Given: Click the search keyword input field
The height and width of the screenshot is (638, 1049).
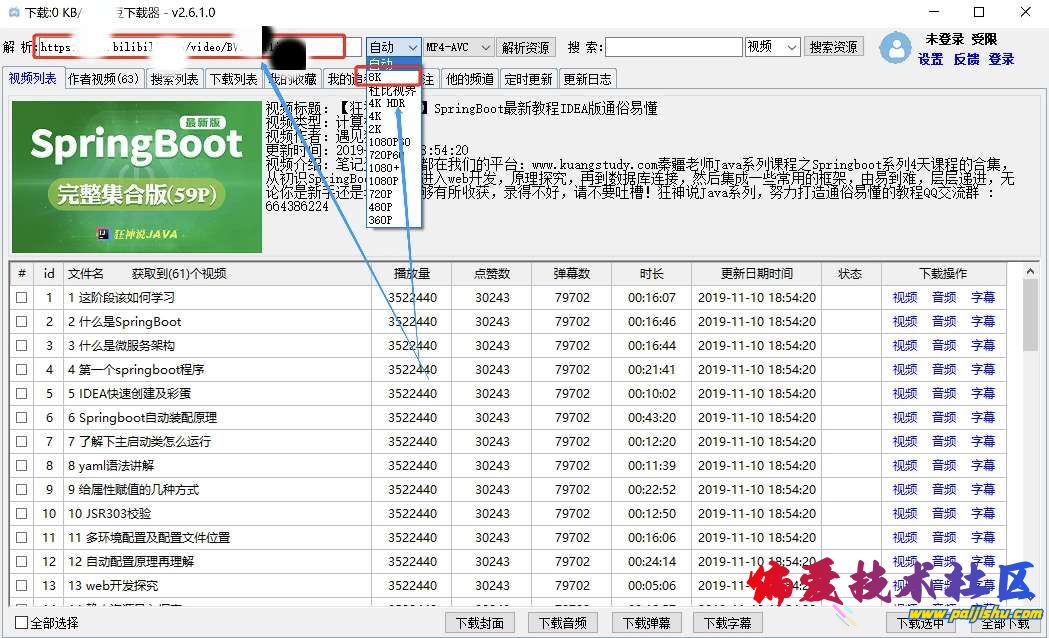Looking at the screenshot, I should coord(673,47).
